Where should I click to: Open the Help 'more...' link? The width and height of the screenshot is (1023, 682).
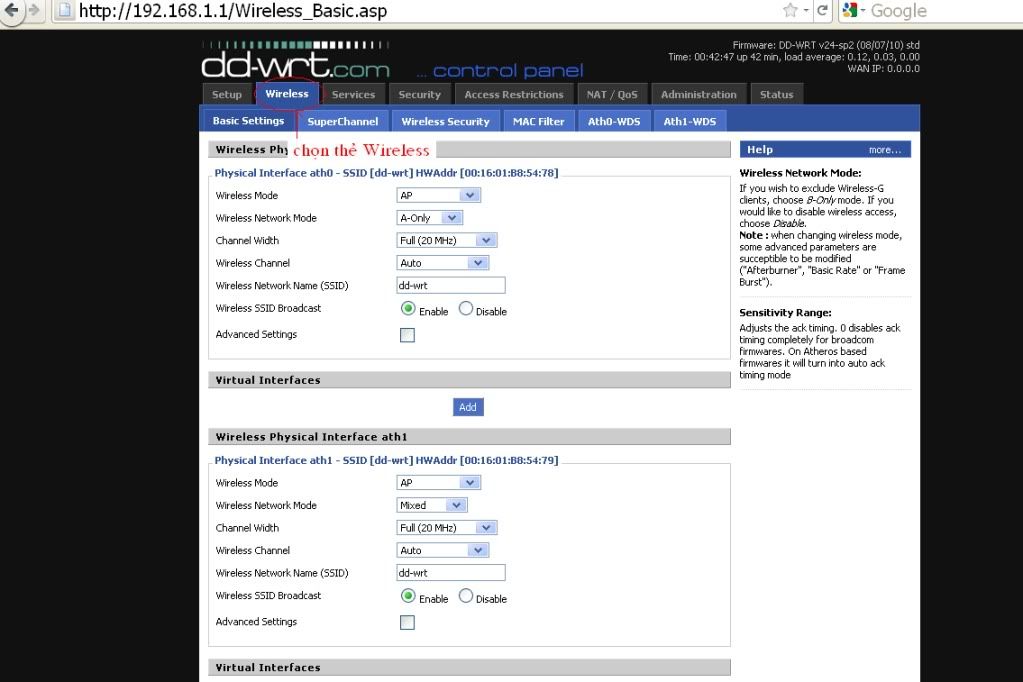pyautogui.click(x=885, y=150)
